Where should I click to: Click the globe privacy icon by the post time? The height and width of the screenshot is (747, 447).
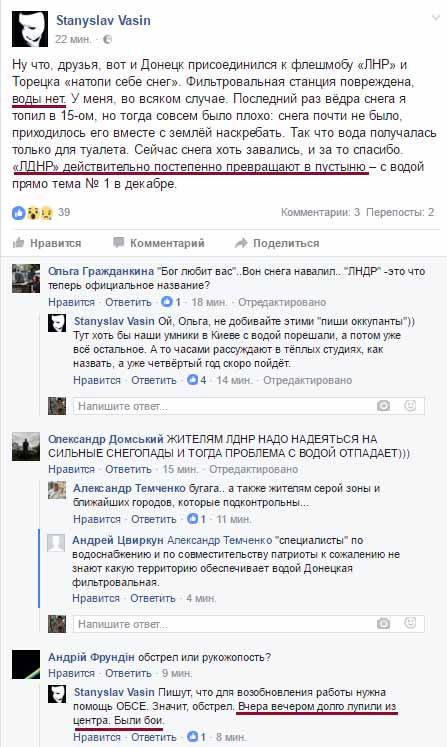tap(108, 40)
